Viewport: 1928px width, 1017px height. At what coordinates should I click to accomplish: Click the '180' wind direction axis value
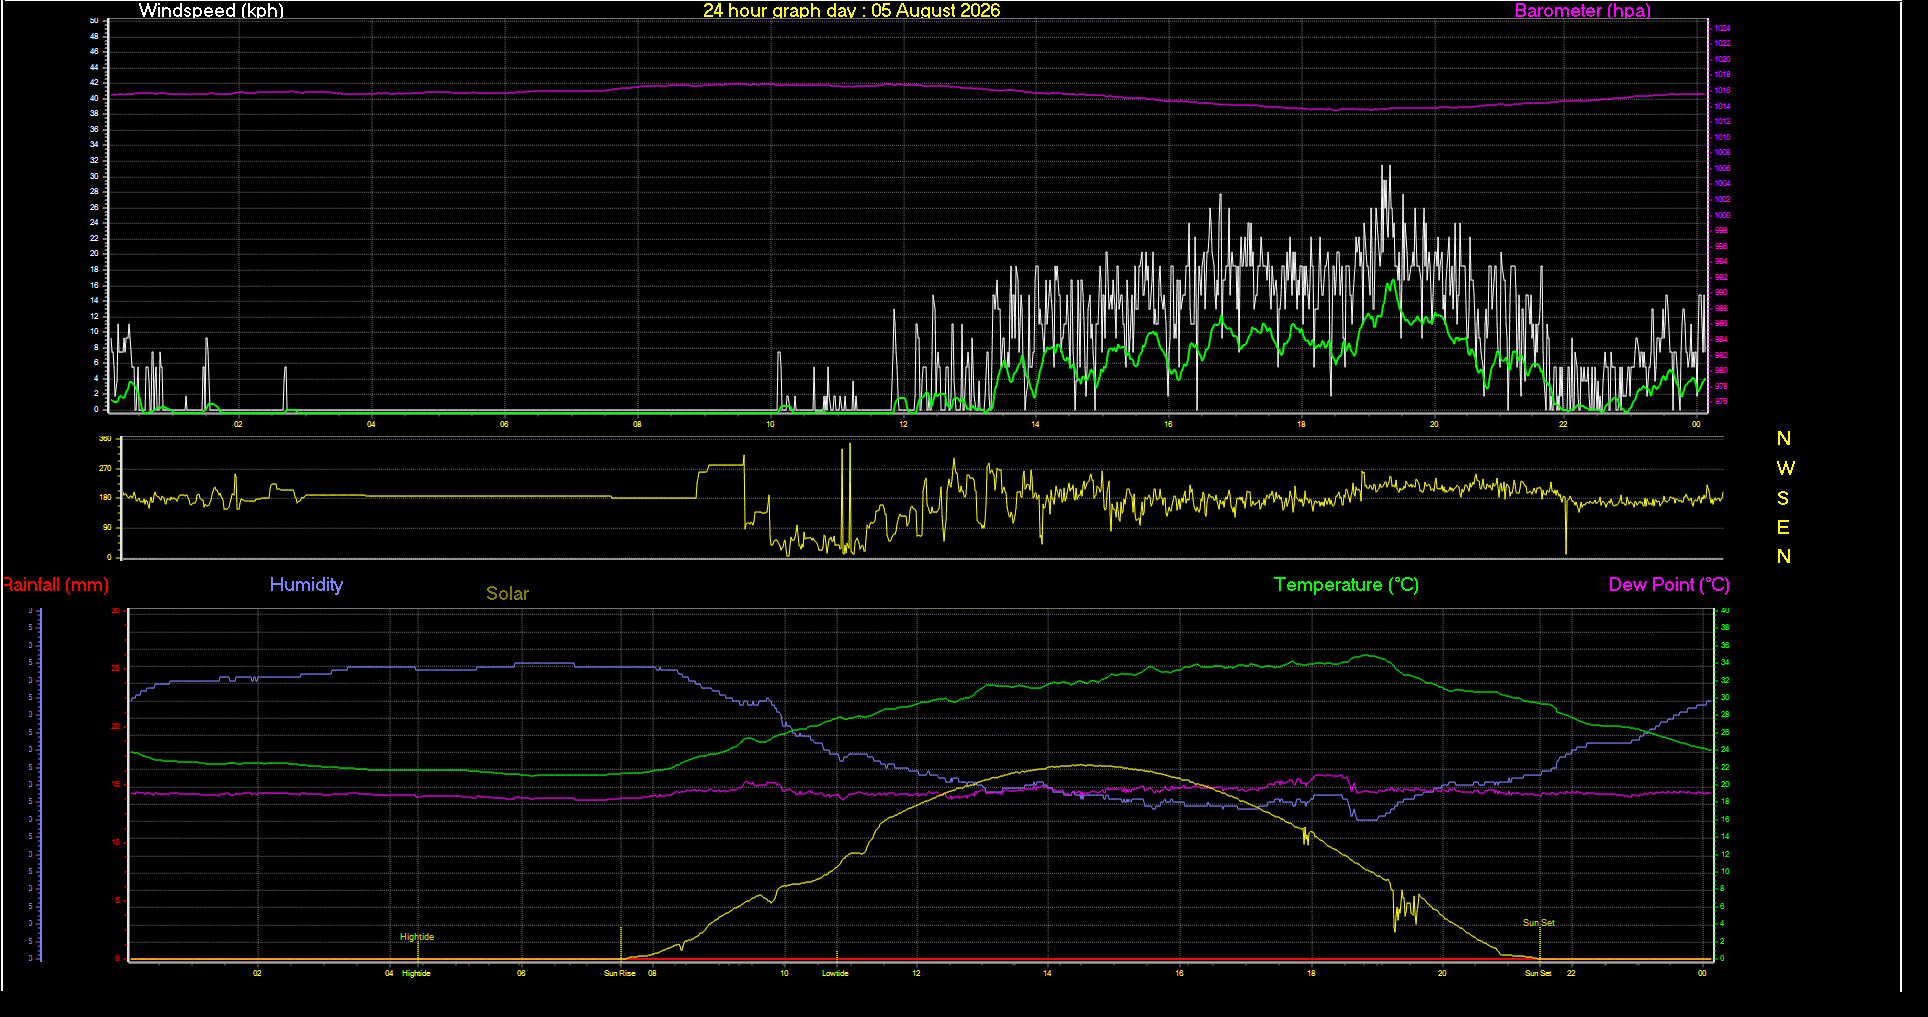pos(105,497)
